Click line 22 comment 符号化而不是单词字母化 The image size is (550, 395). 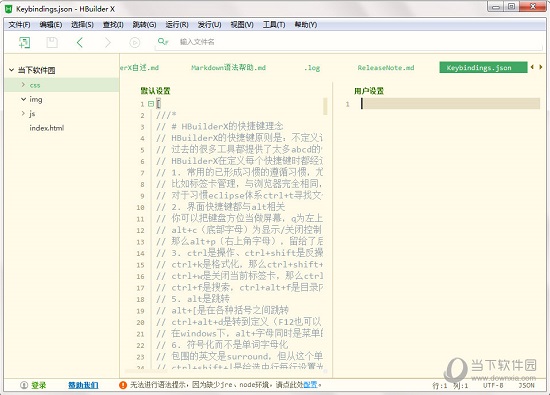point(222,345)
